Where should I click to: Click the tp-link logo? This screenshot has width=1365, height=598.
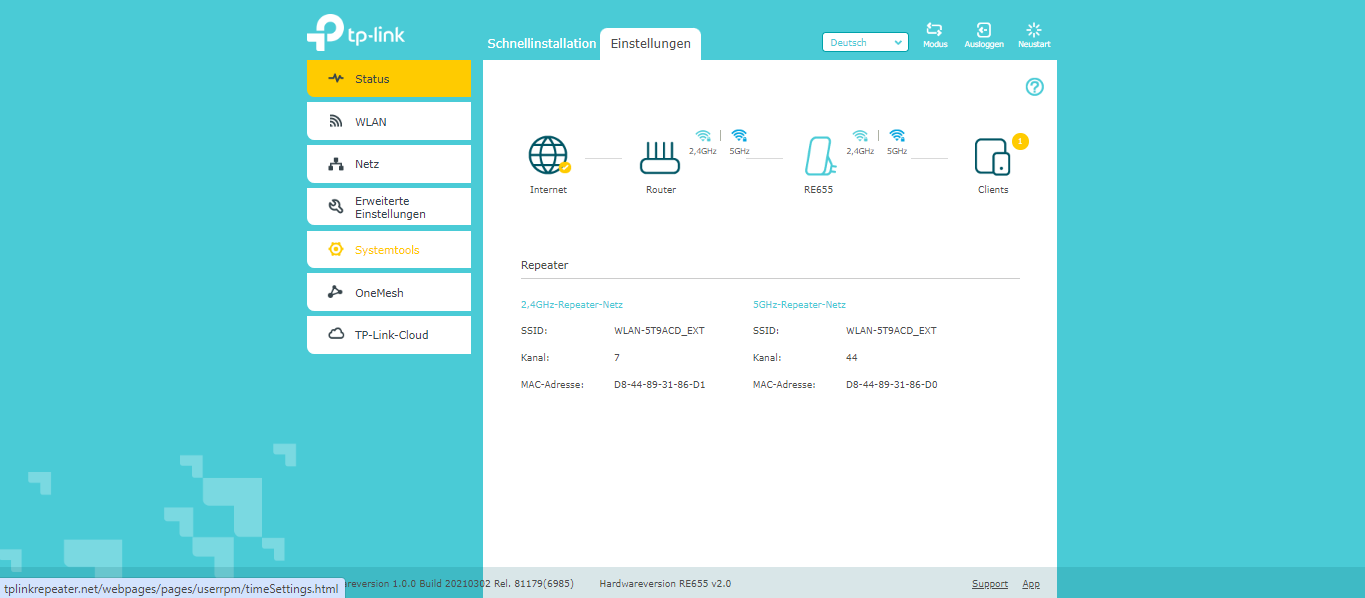(x=356, y=33)
